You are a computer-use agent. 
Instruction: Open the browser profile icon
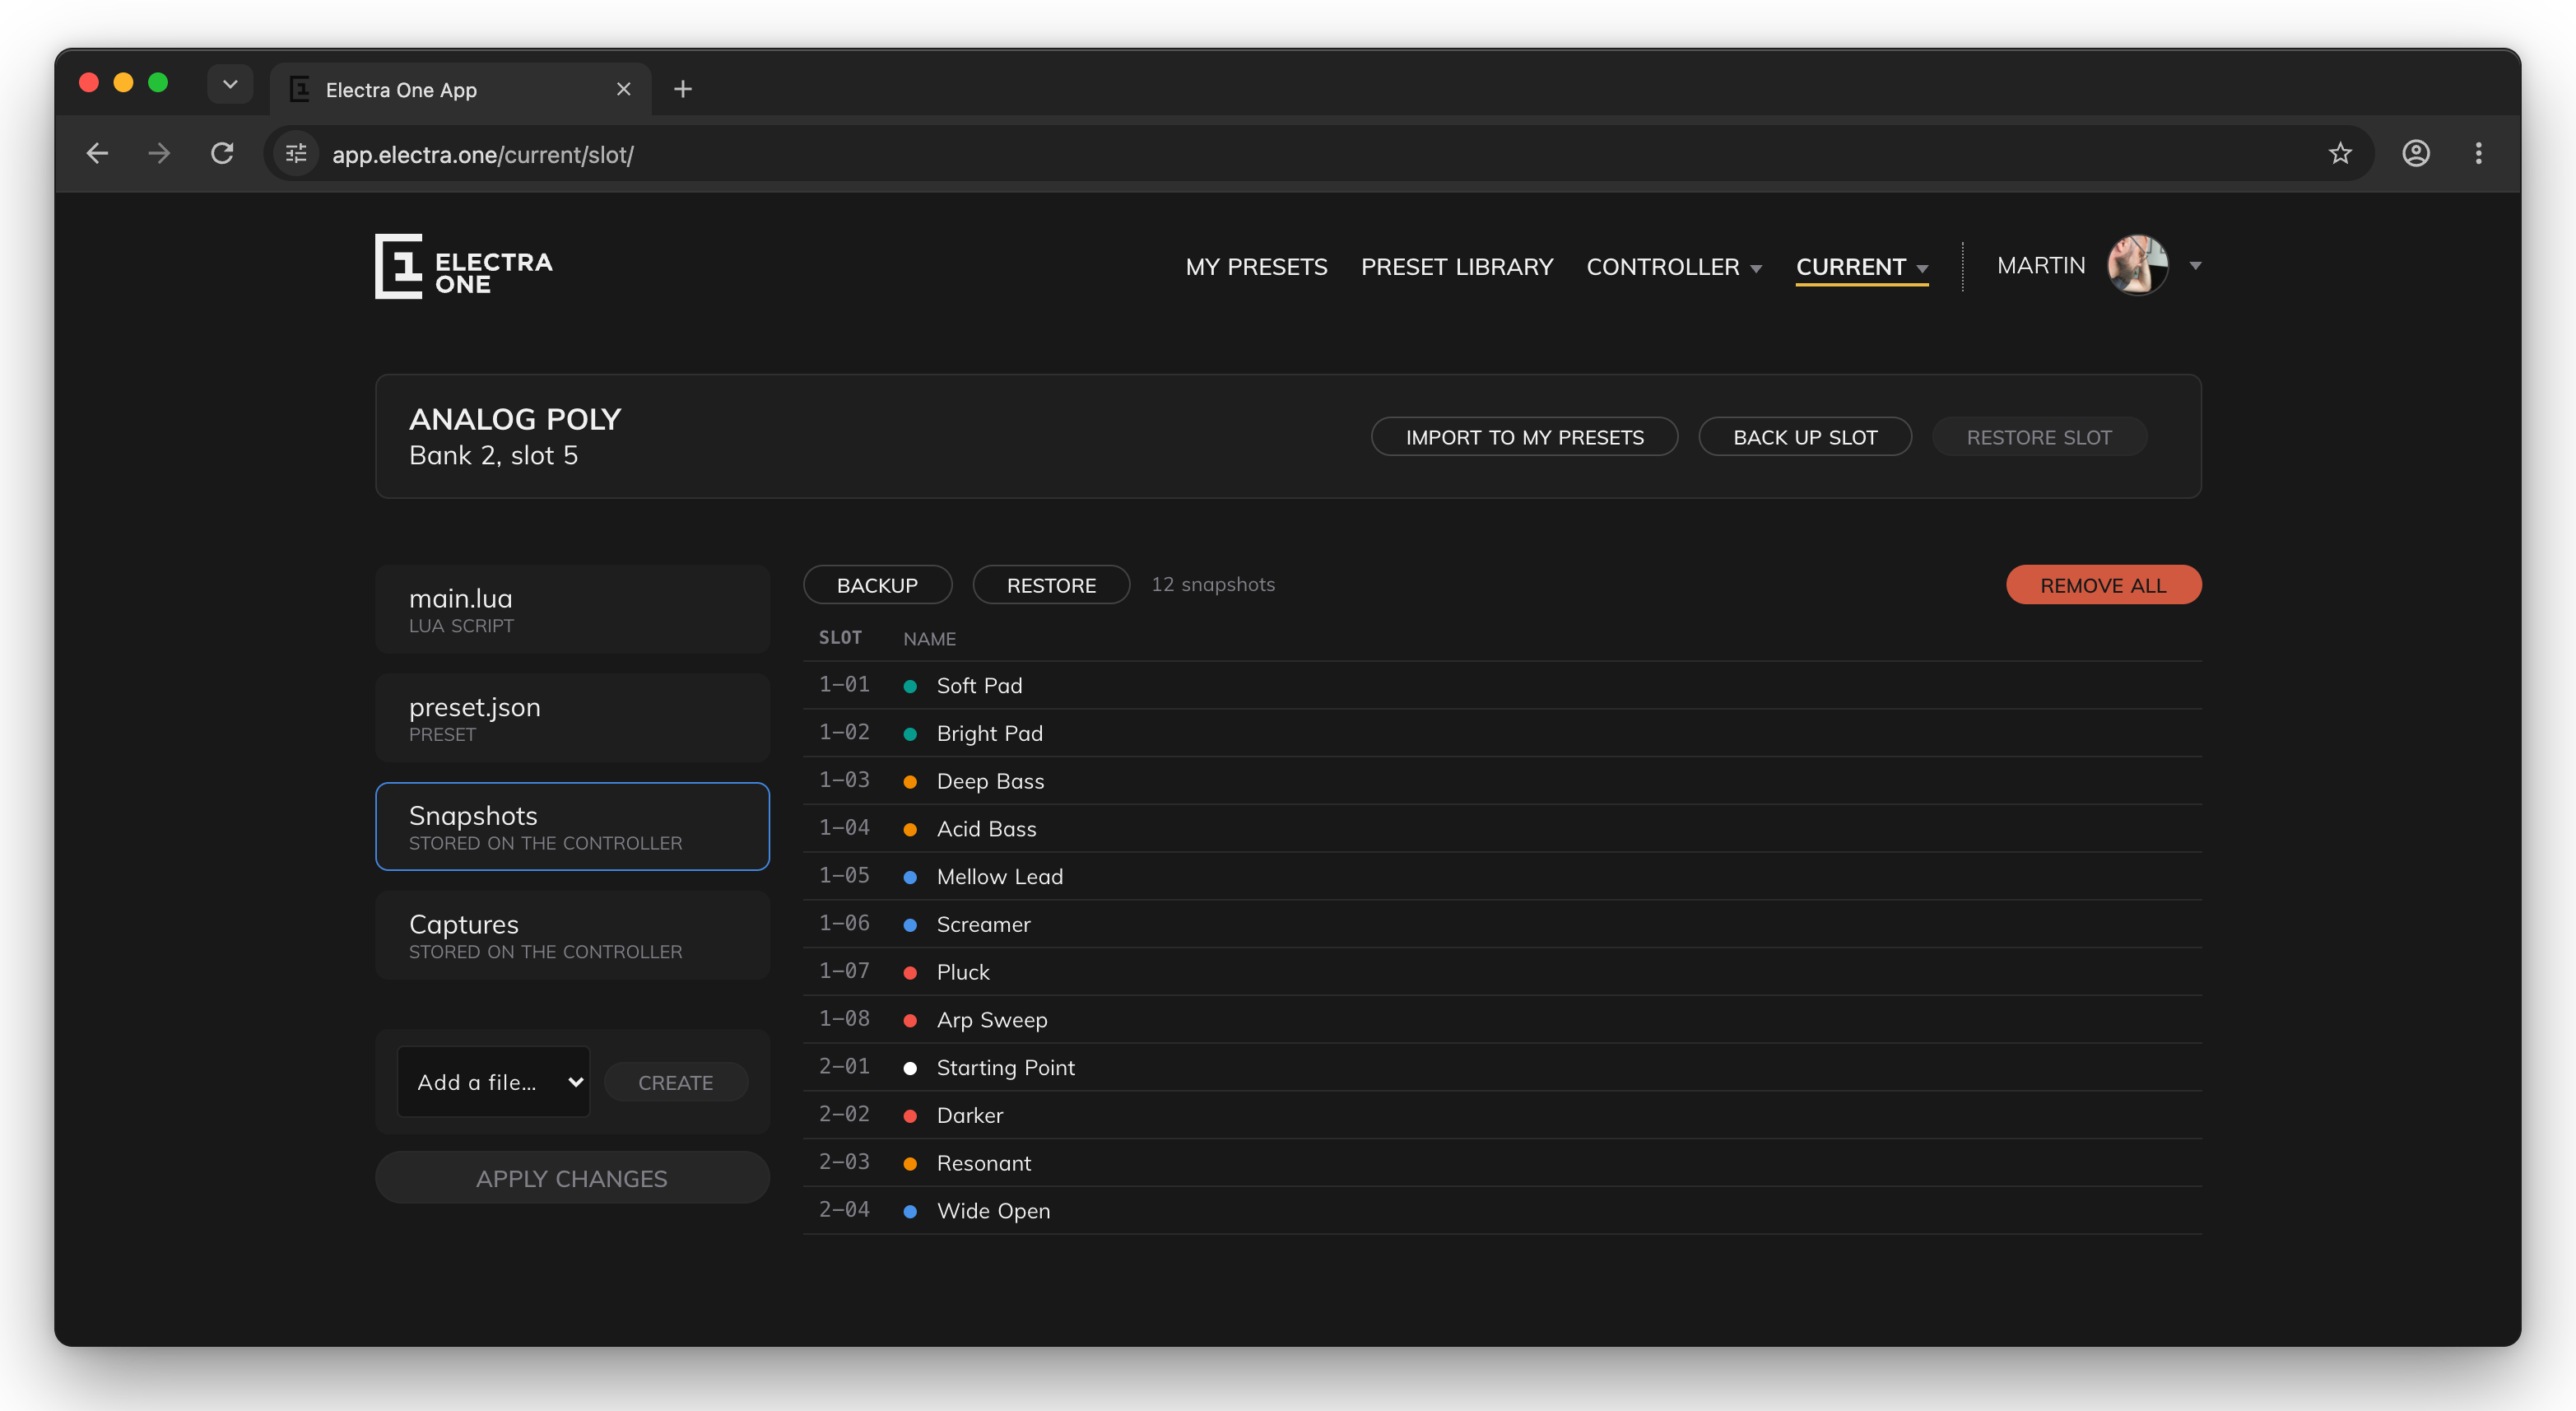2416,154
